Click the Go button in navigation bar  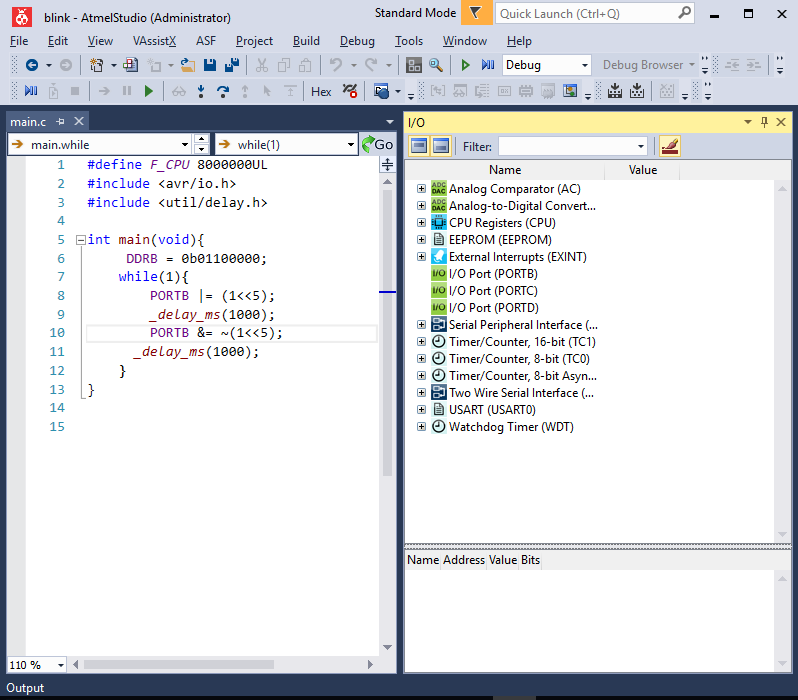[378, 145]
